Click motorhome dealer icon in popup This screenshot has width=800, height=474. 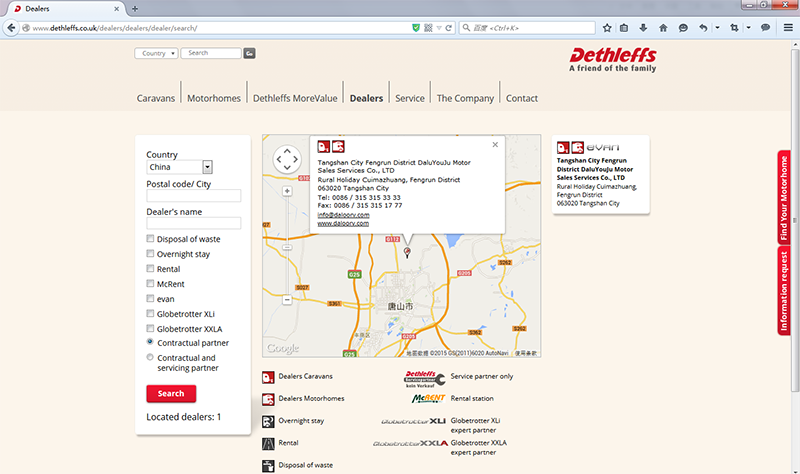coord(338,147)
